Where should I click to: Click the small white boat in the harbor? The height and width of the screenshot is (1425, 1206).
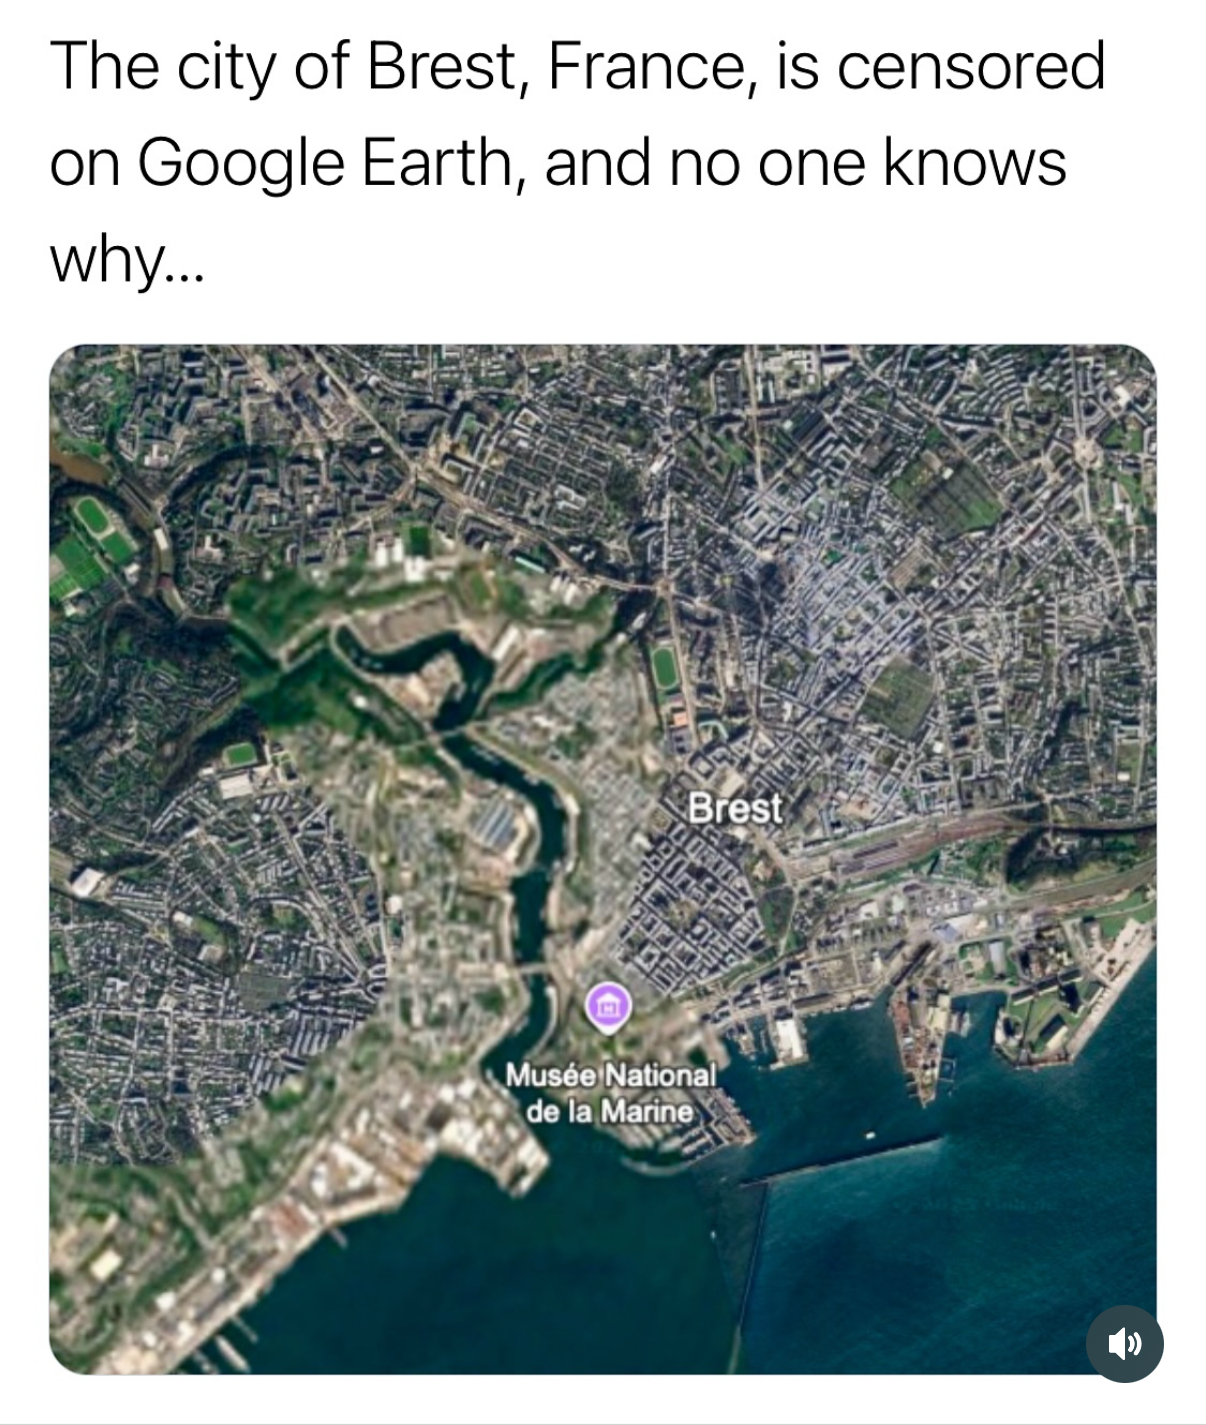point(868,1135)
